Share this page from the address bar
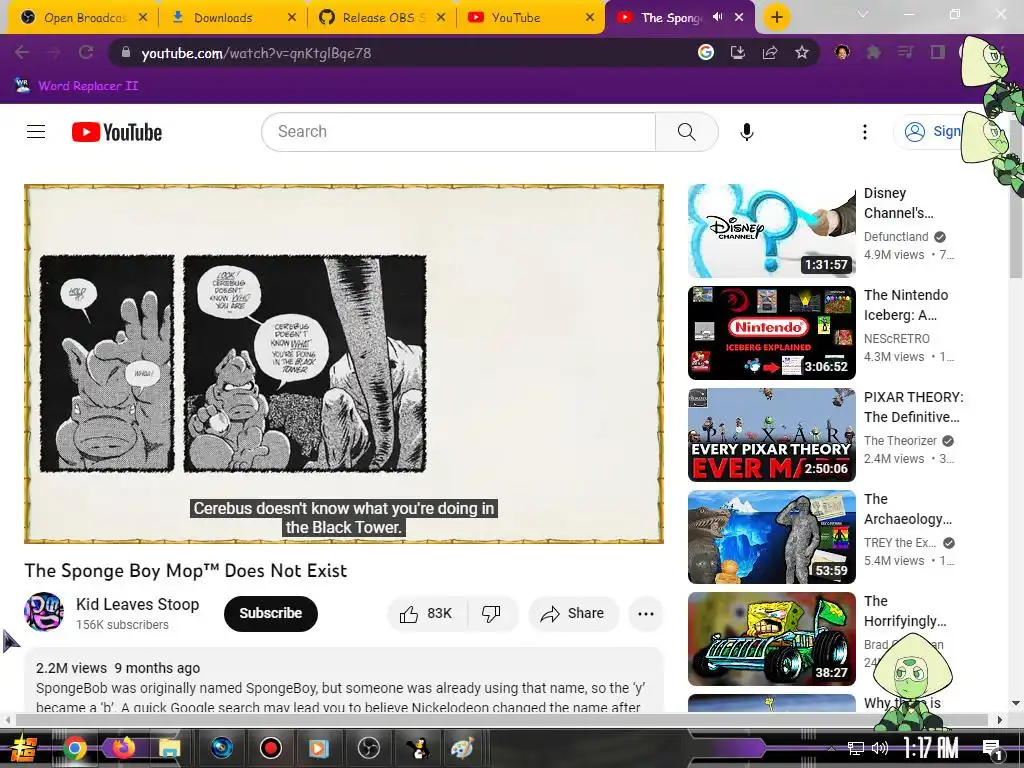The width and height of the screenshot is (1024, 768). click(x=770, y=52)
